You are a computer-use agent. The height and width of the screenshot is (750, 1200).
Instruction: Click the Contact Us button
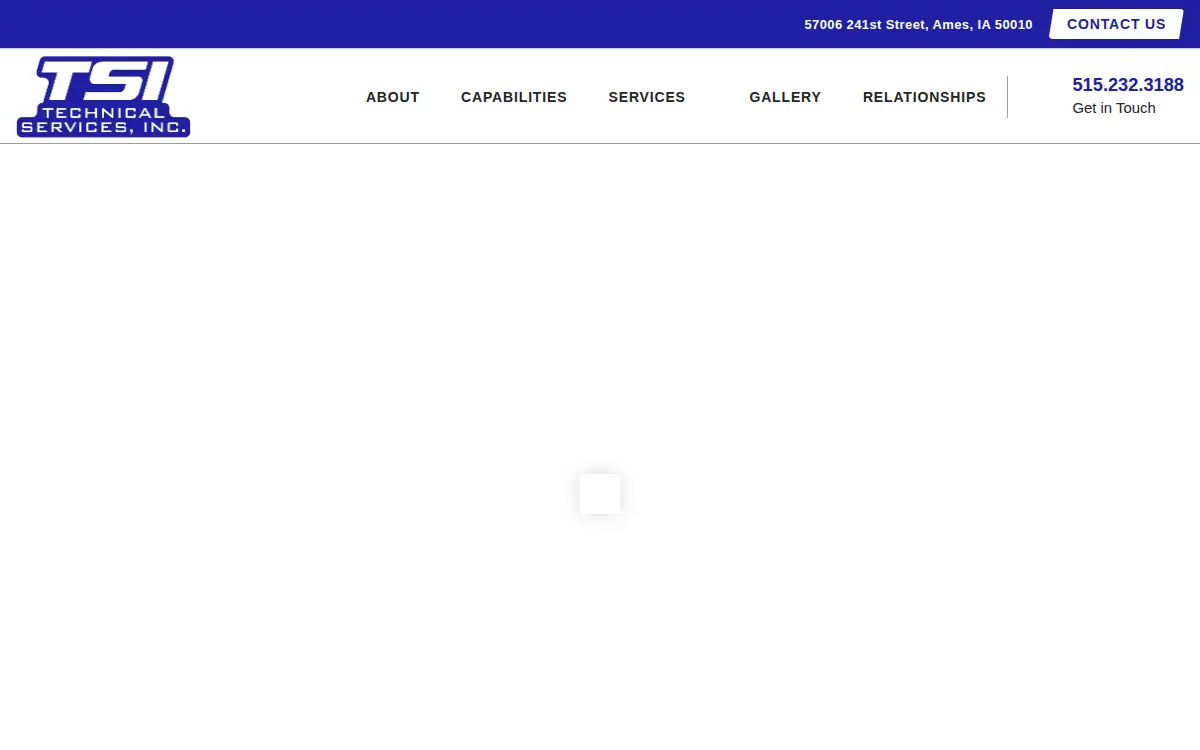tap(1116, 24)
